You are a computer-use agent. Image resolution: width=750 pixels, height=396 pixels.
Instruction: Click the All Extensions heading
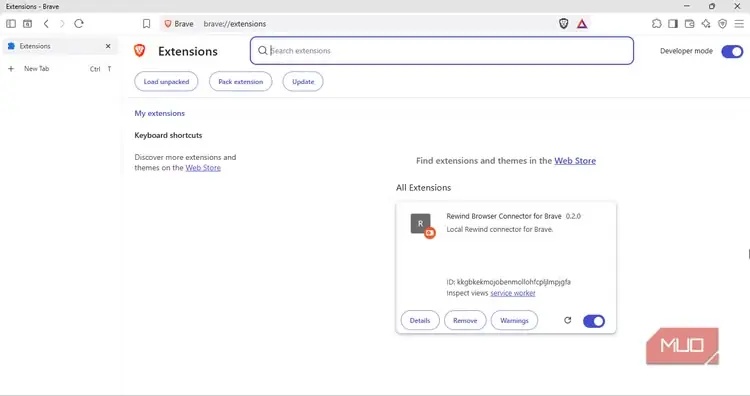tap(423, 187)
